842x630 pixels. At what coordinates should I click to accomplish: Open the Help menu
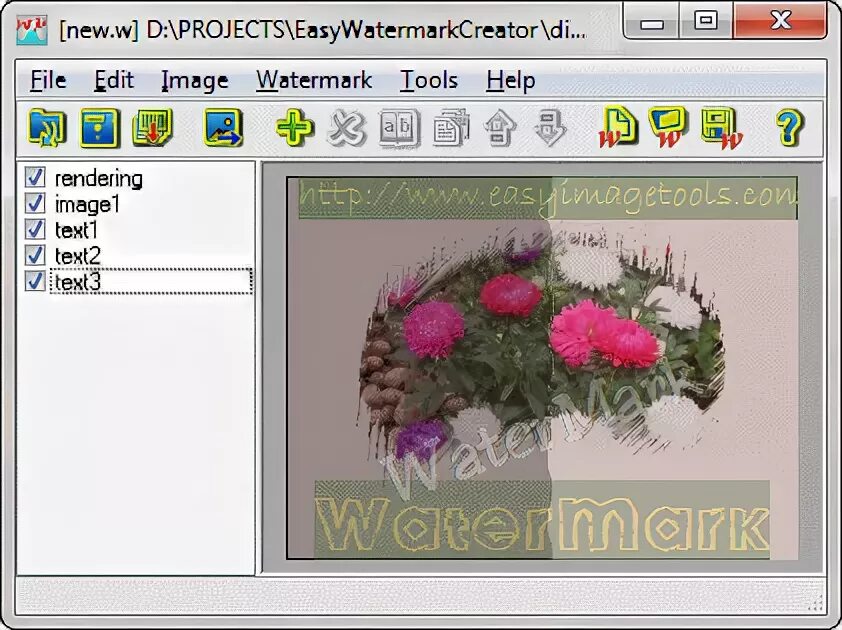point(511,81)
